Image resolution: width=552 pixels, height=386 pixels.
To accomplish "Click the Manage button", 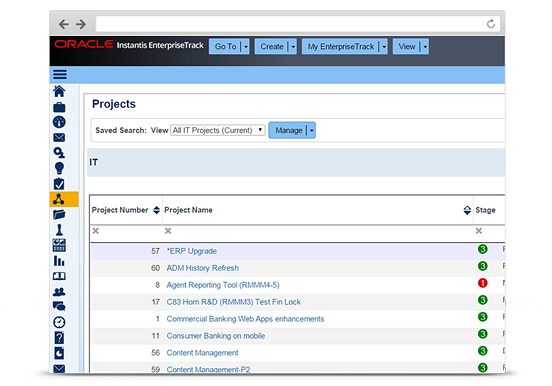I will pyautogui.click(x=289, y=130).
